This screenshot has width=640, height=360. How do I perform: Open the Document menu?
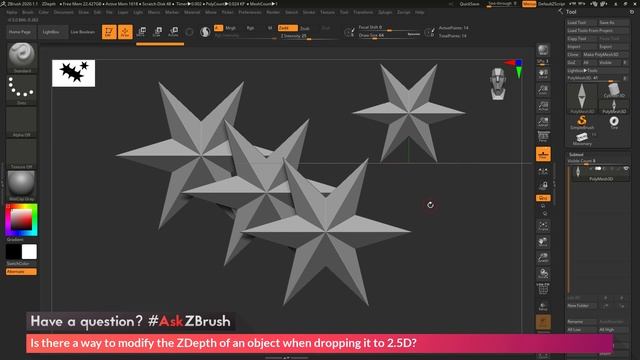click(64, 13)
